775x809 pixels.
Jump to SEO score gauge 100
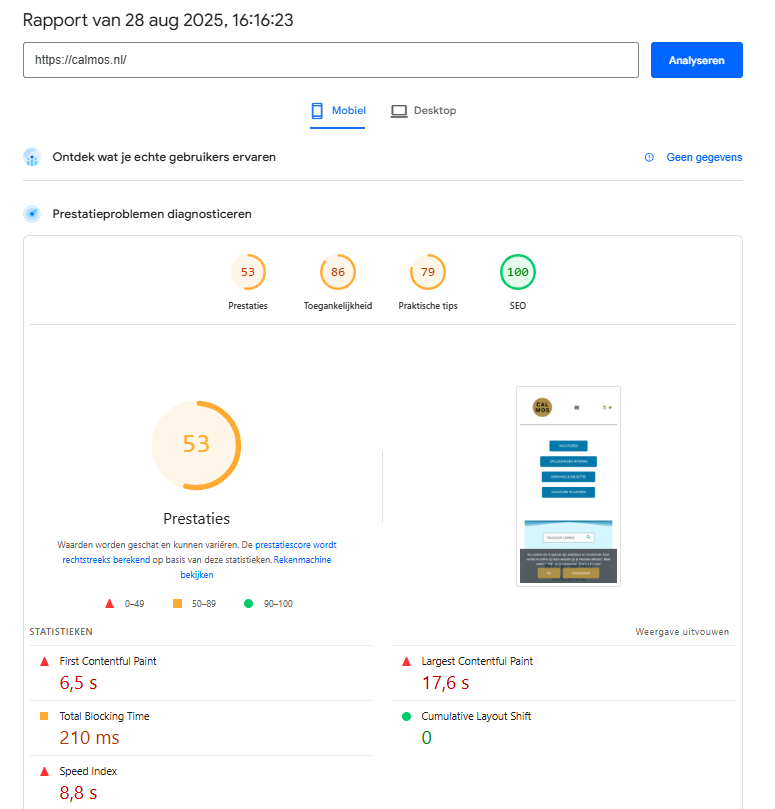(x=517, y=272)
